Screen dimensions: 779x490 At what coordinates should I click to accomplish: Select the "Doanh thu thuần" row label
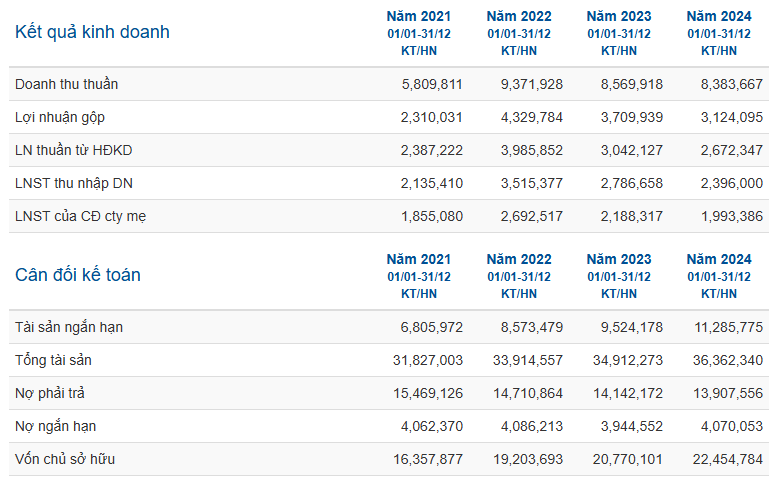[x=66, y=84]
